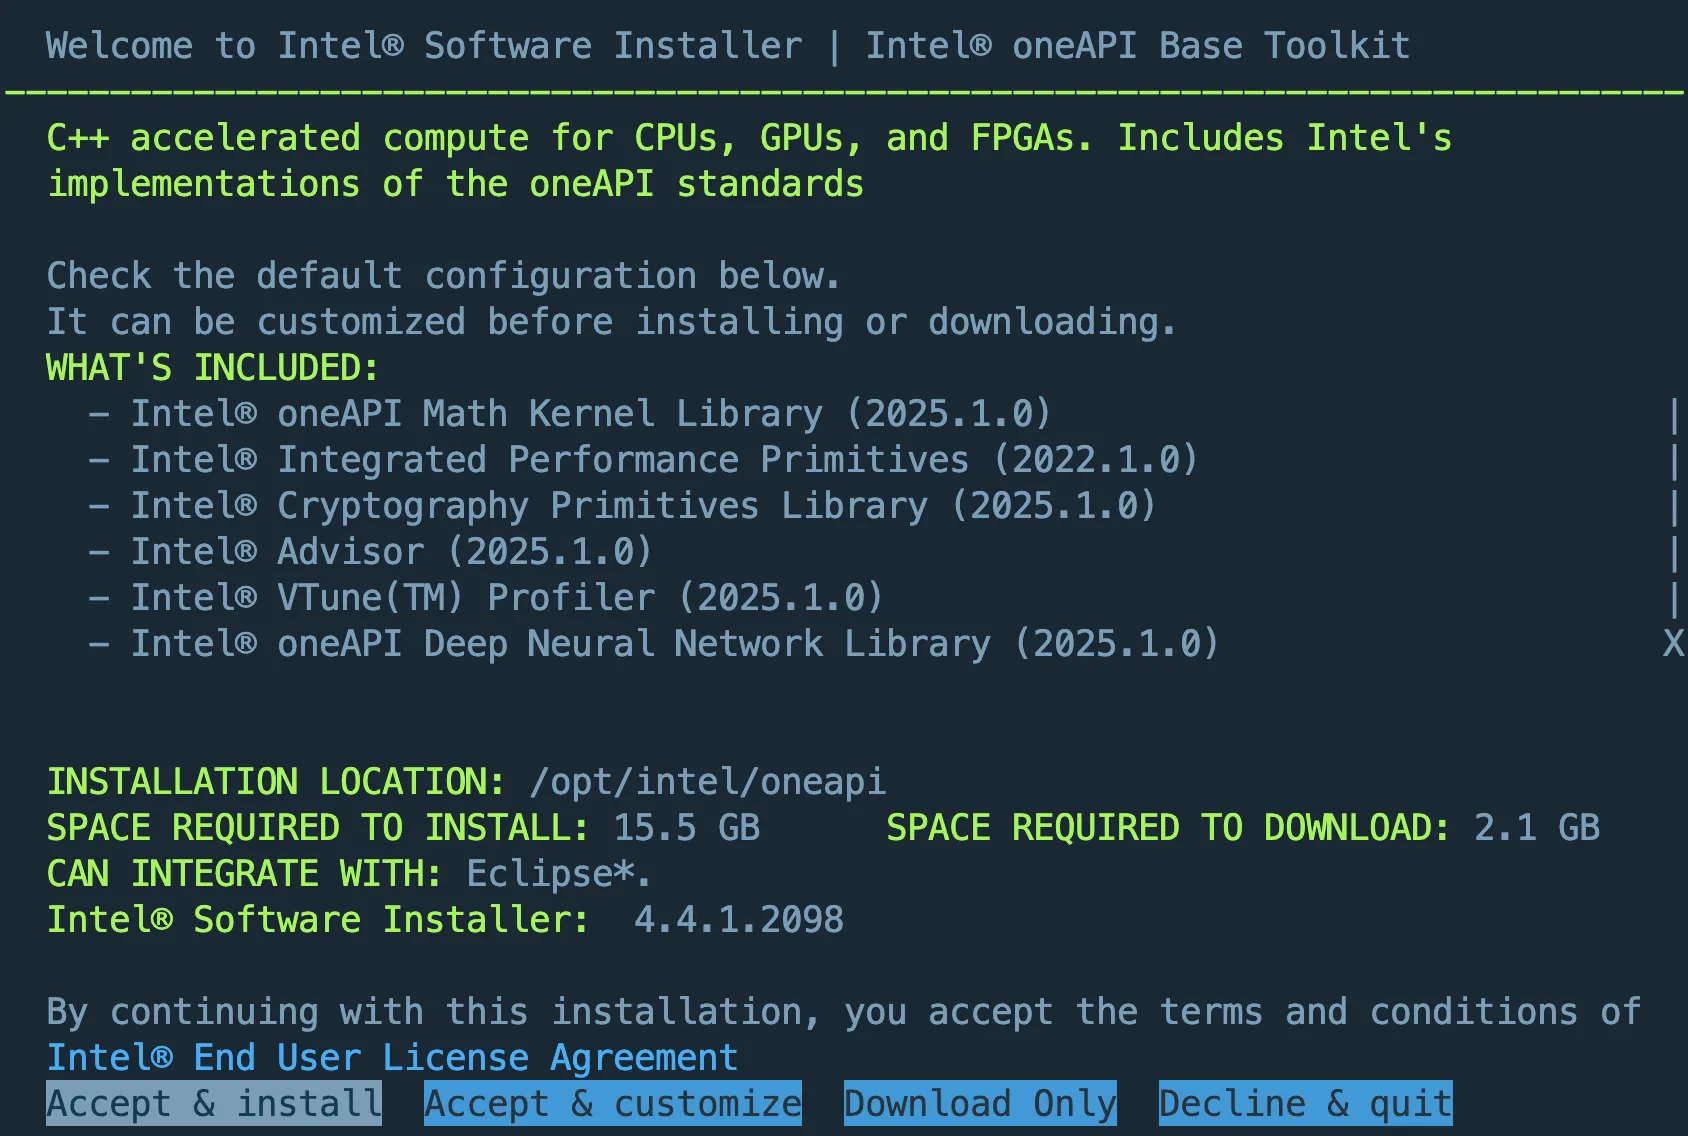Select the Download Only button
Screen dimensions: 1688x1136
point(979,1103)
